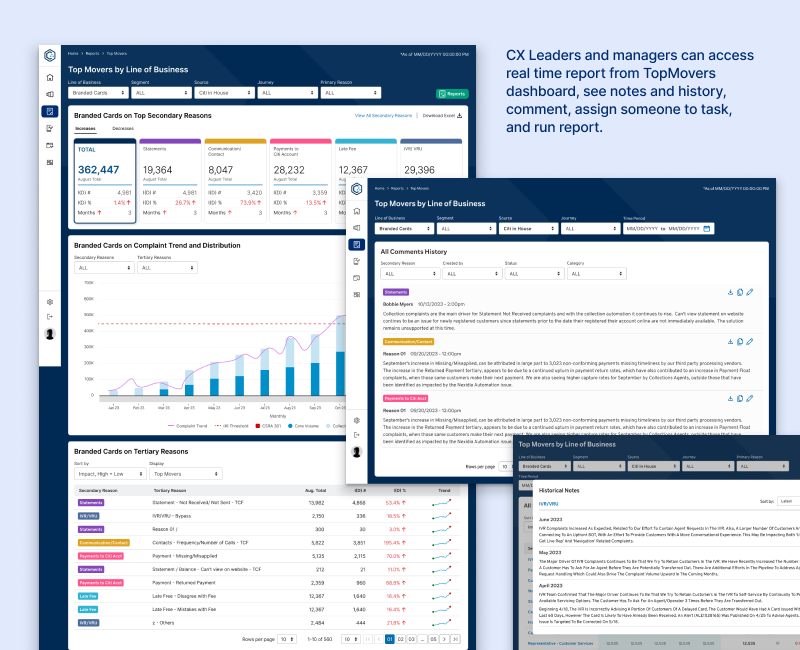
Task: Open Created by dropdown in All Comments History
Action: (472, 274)
